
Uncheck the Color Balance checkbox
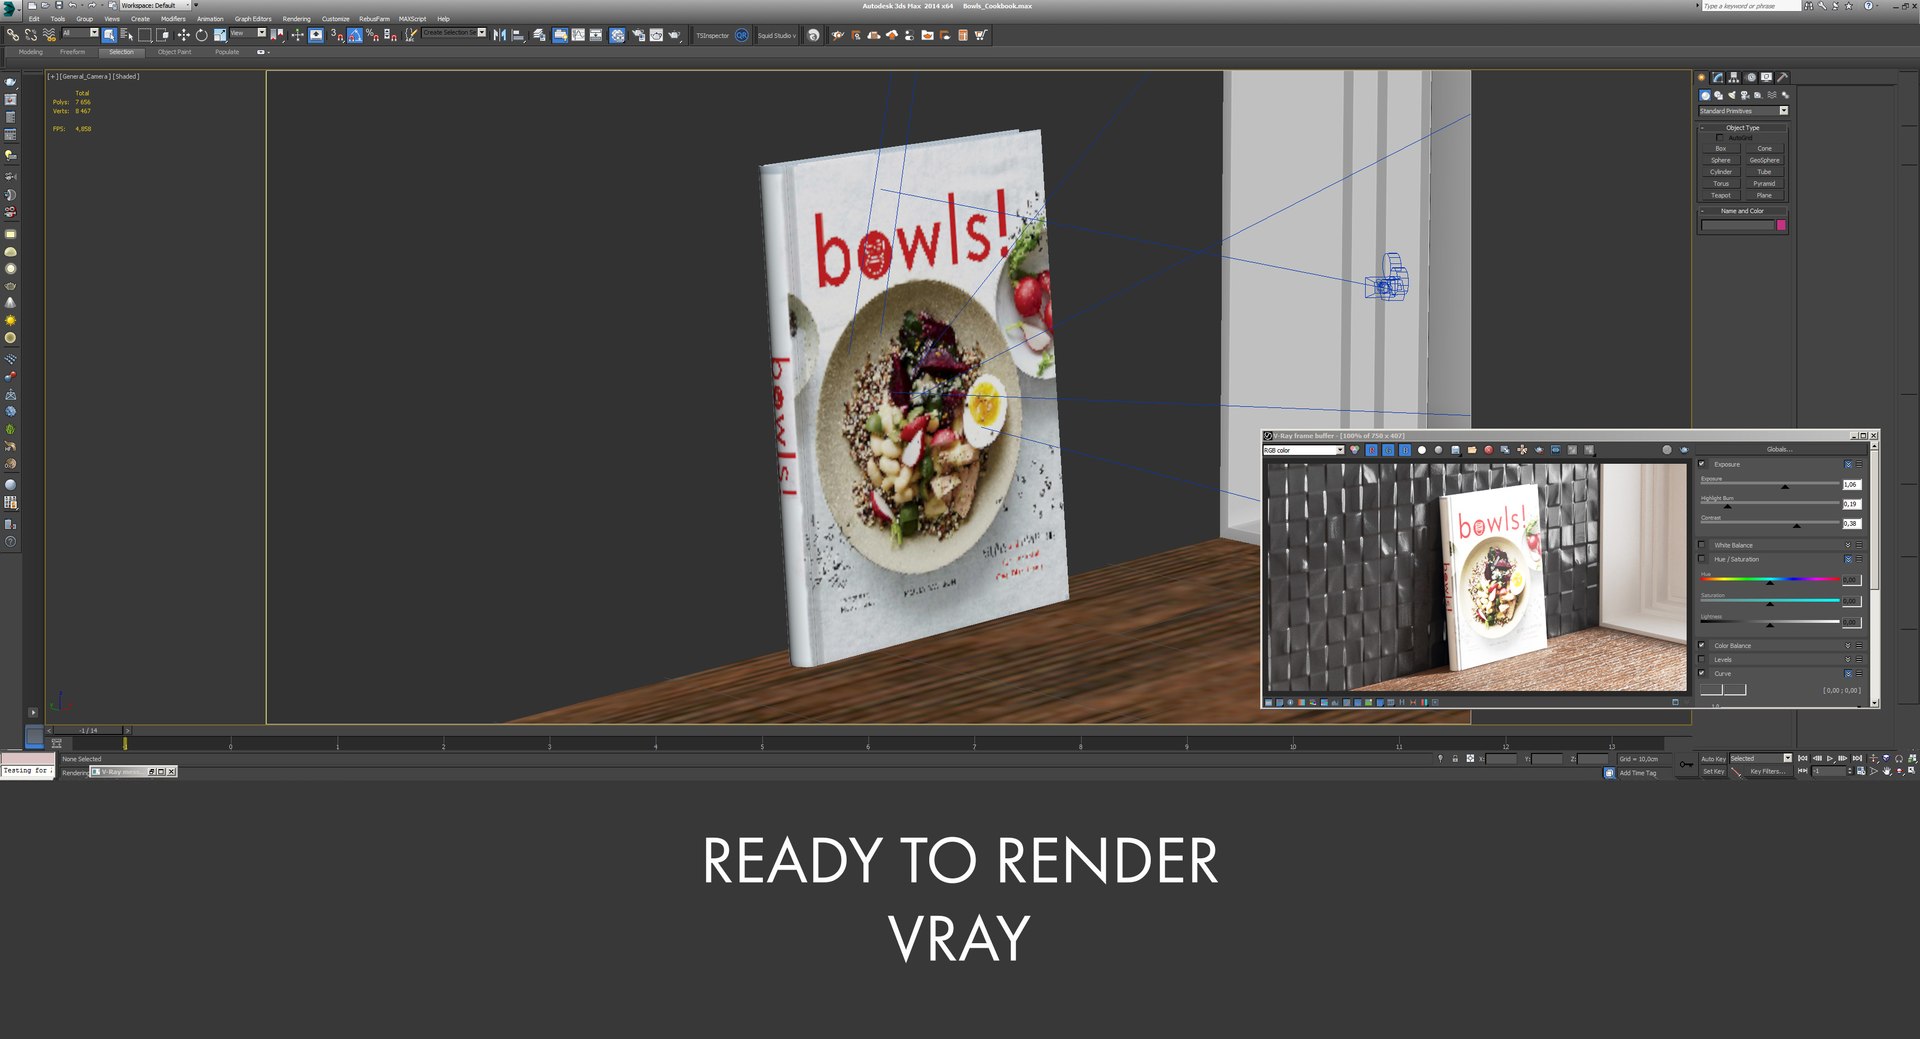point(1702,645)
